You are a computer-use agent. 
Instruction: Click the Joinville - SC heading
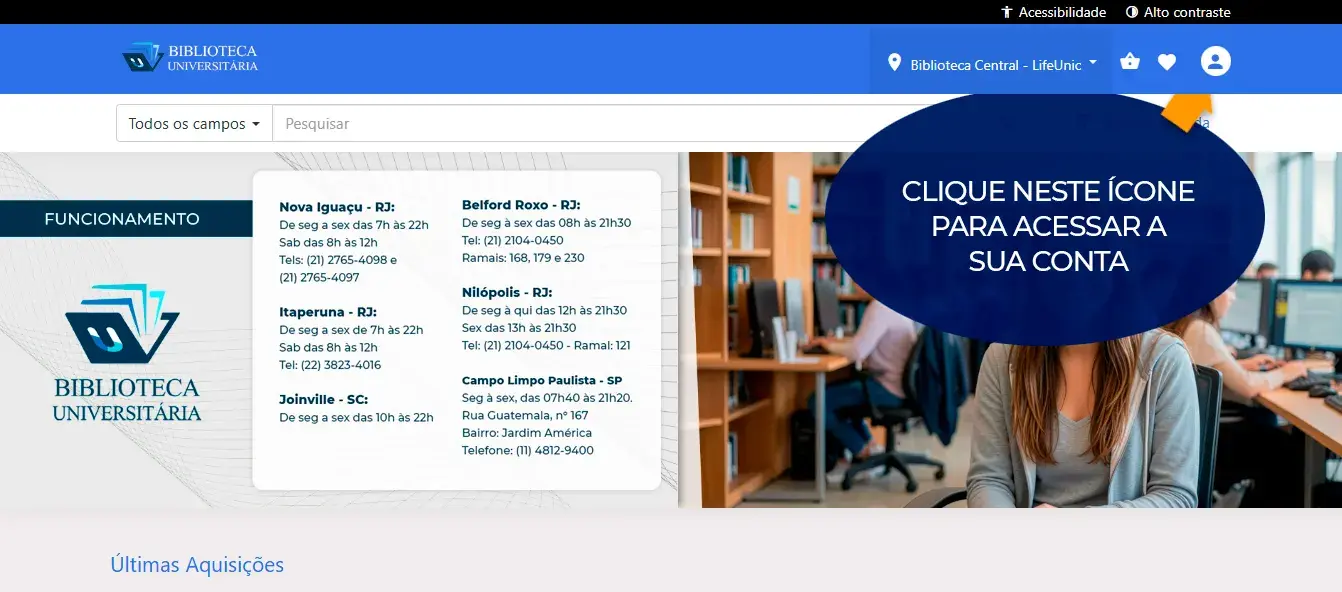323,399
